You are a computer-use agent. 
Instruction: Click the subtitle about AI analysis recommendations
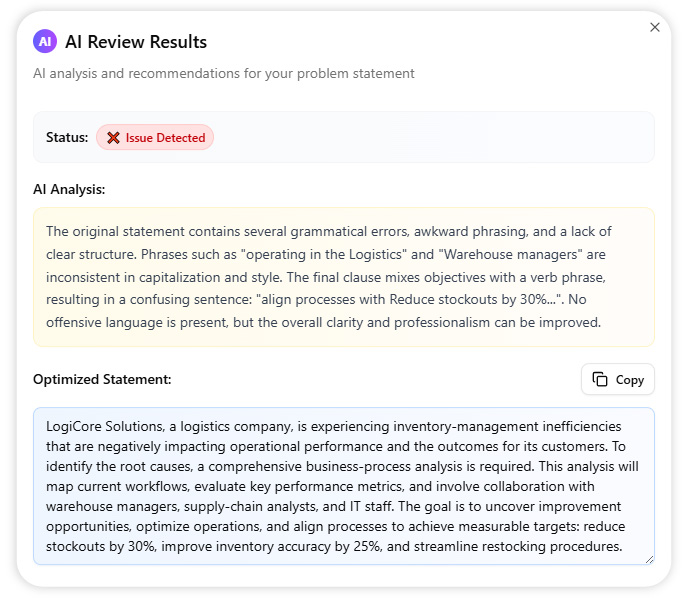pyautogui.click(x=224, y=73)
